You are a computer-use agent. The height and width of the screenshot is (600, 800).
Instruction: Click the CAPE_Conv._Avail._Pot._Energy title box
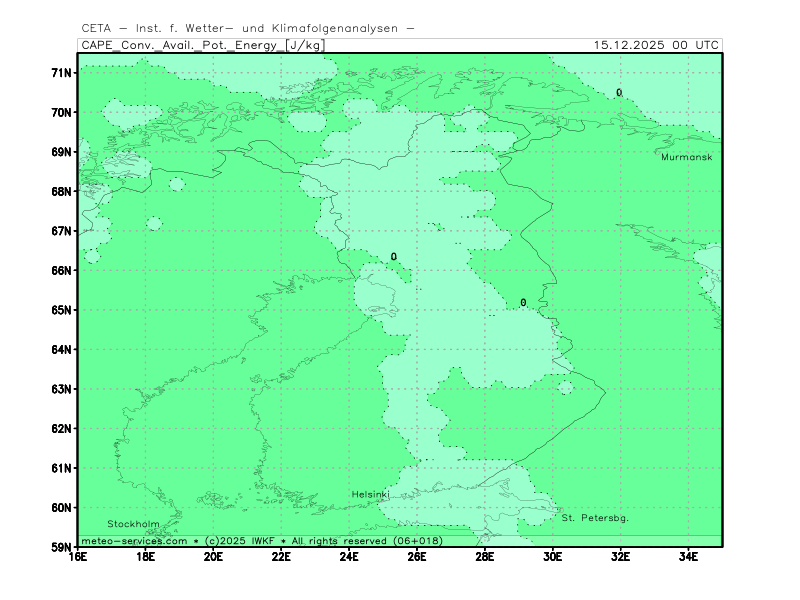(x=202, y=45)
